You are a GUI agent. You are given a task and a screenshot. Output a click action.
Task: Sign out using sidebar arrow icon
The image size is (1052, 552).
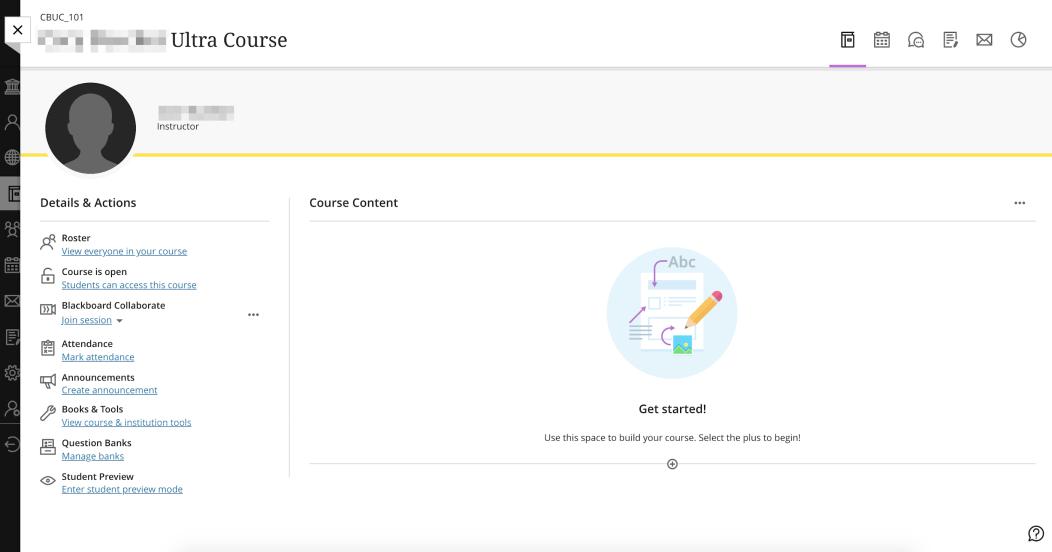tap(12, 443)
